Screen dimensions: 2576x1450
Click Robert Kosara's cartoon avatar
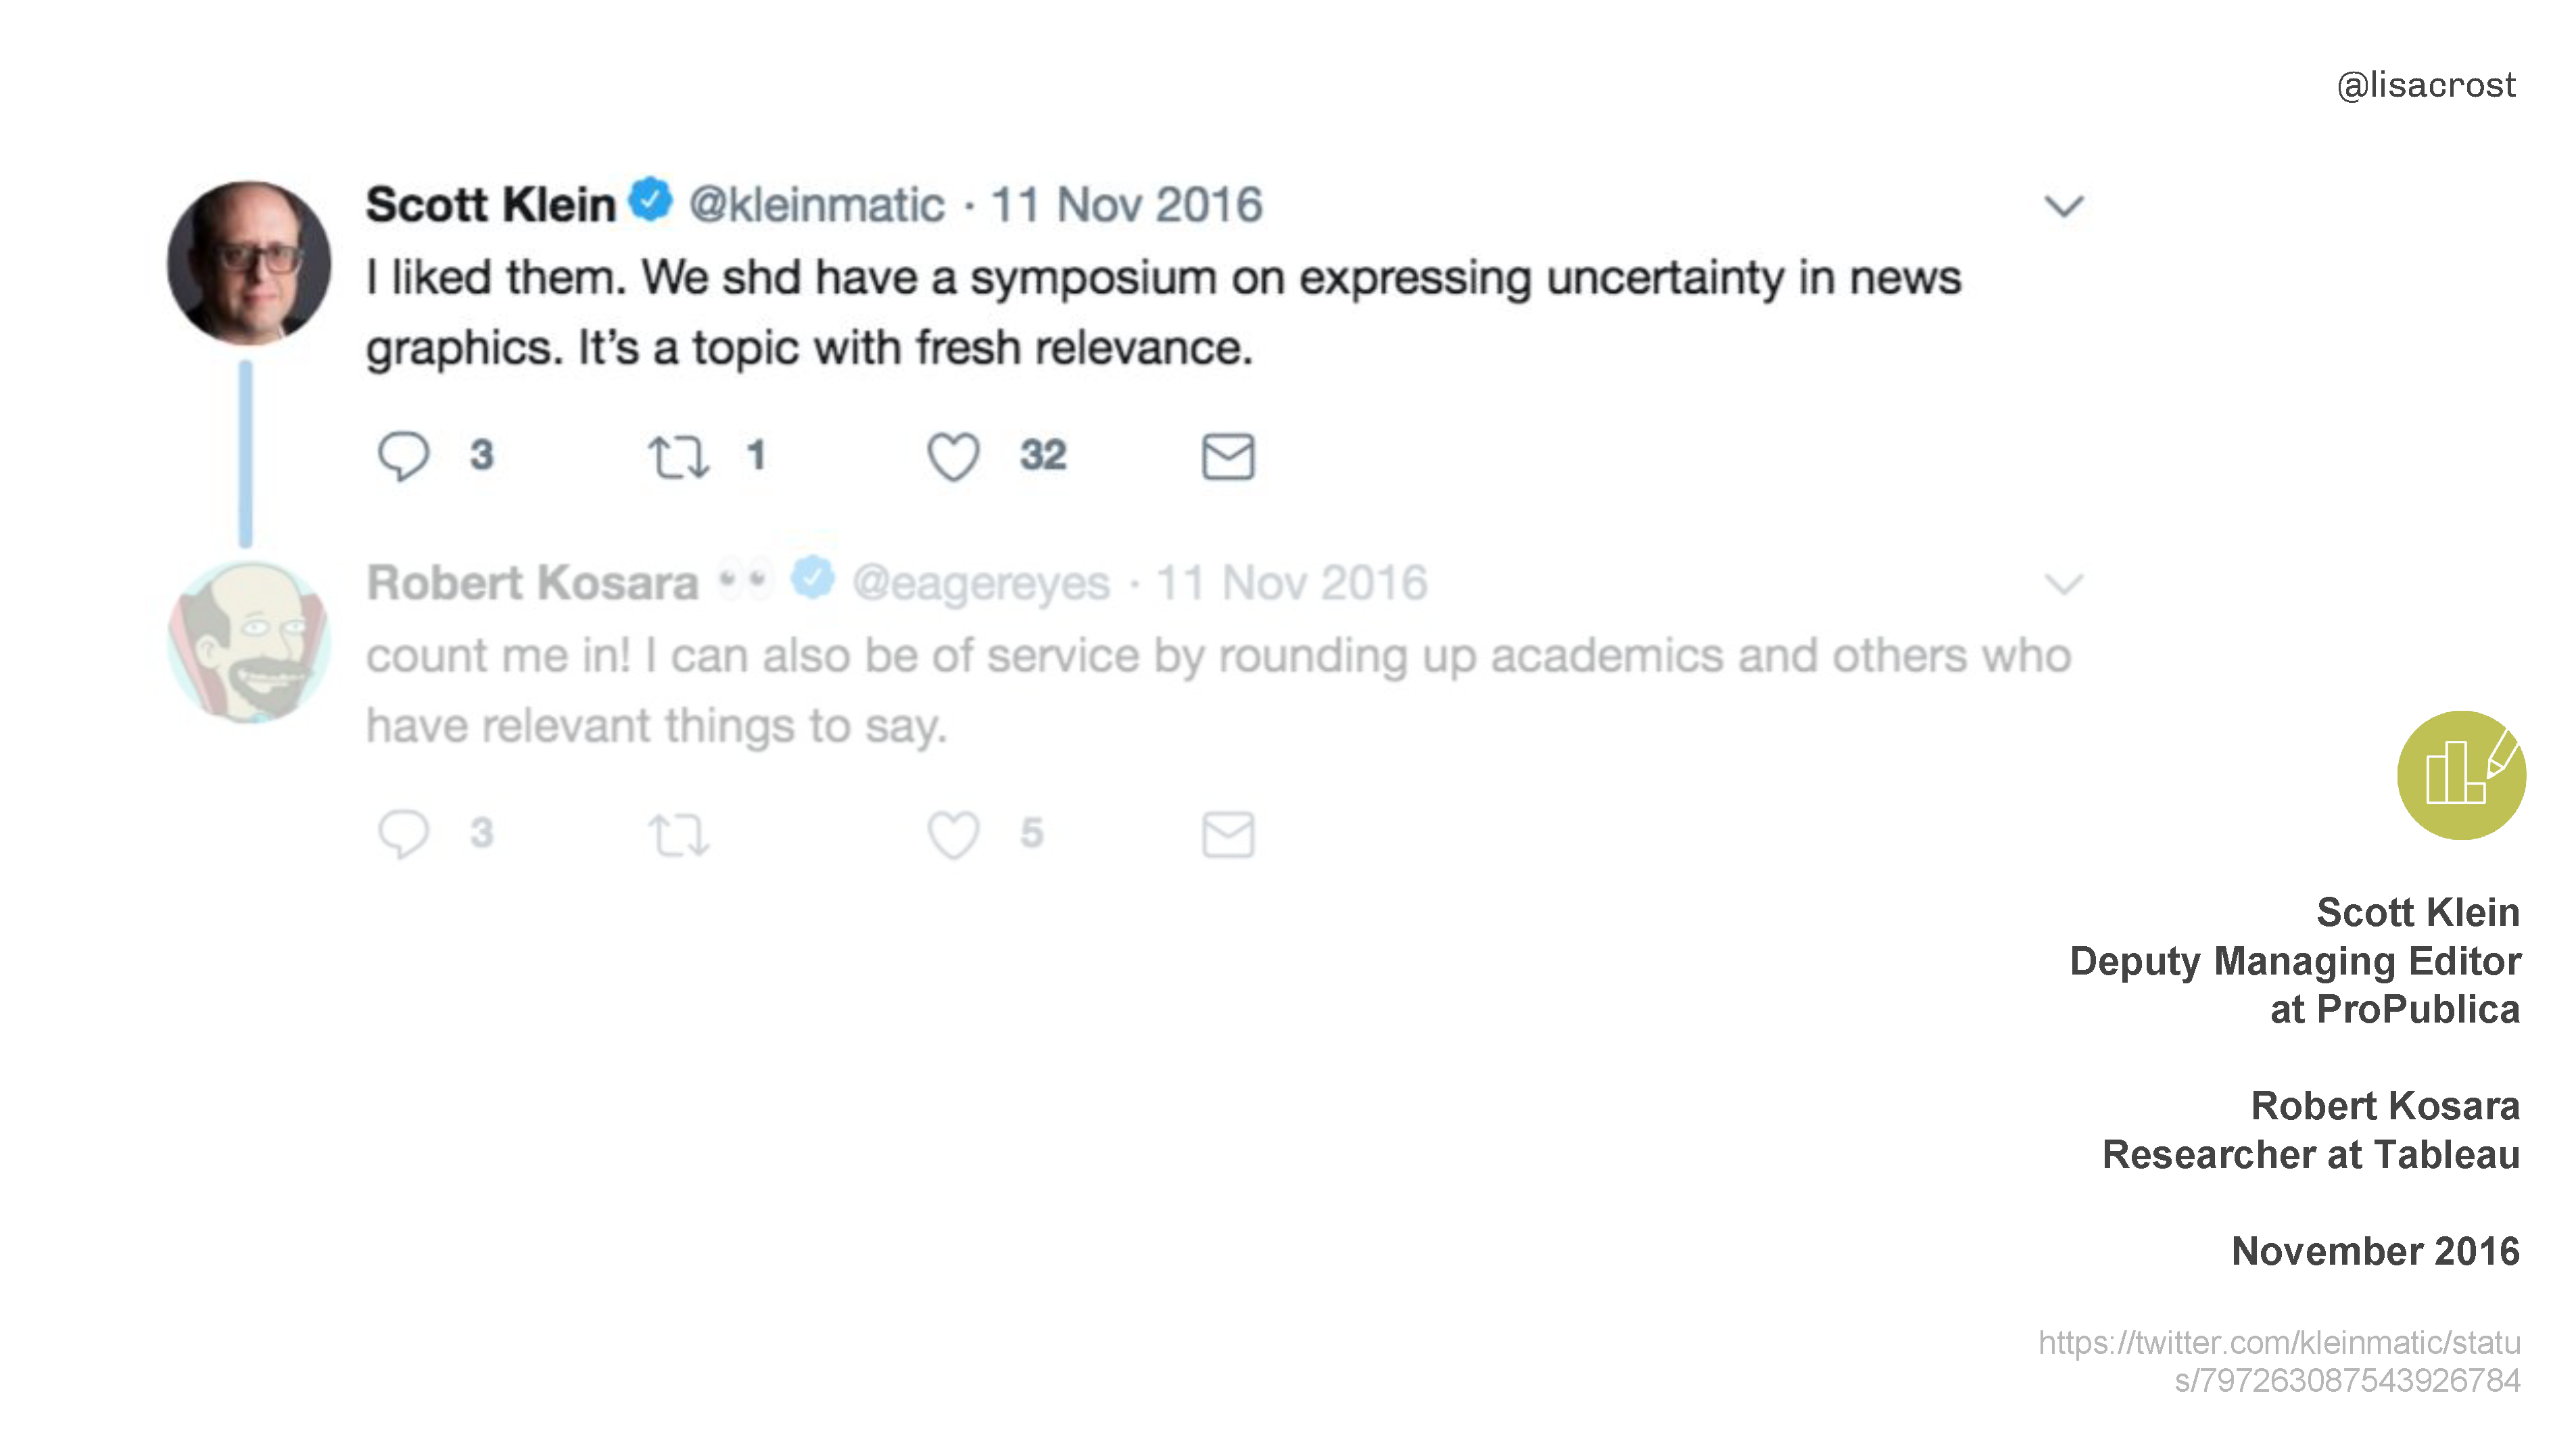[x=249, y=642]
